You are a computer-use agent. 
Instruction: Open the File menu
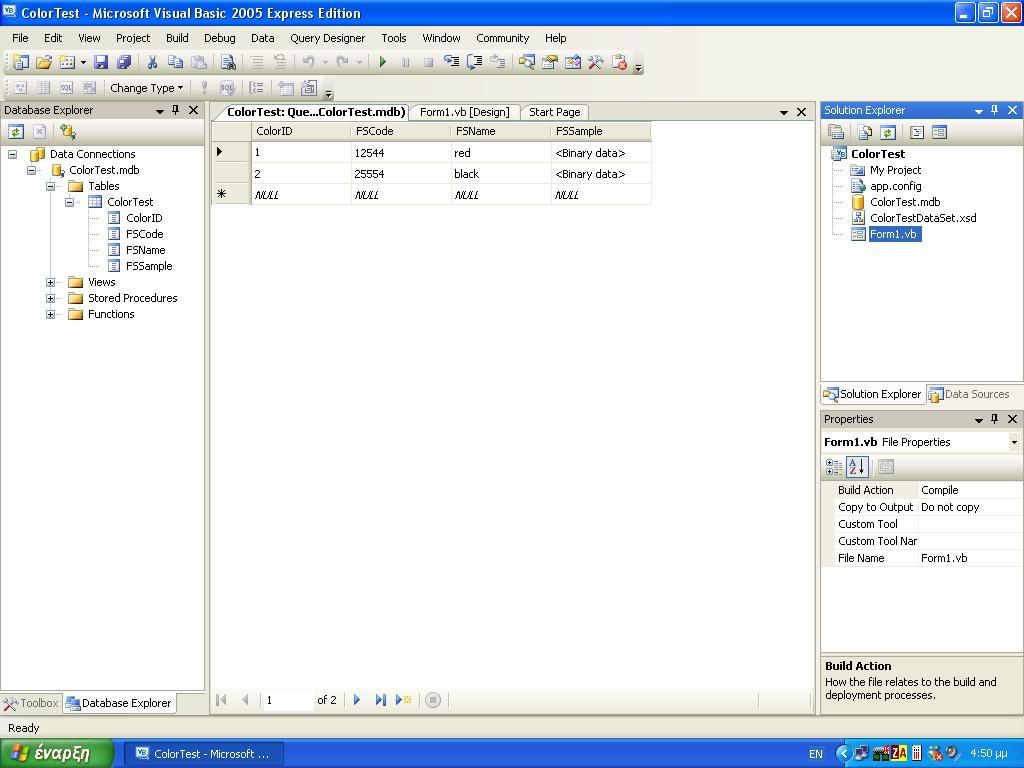pyautogui.click(x=20, y=38)
